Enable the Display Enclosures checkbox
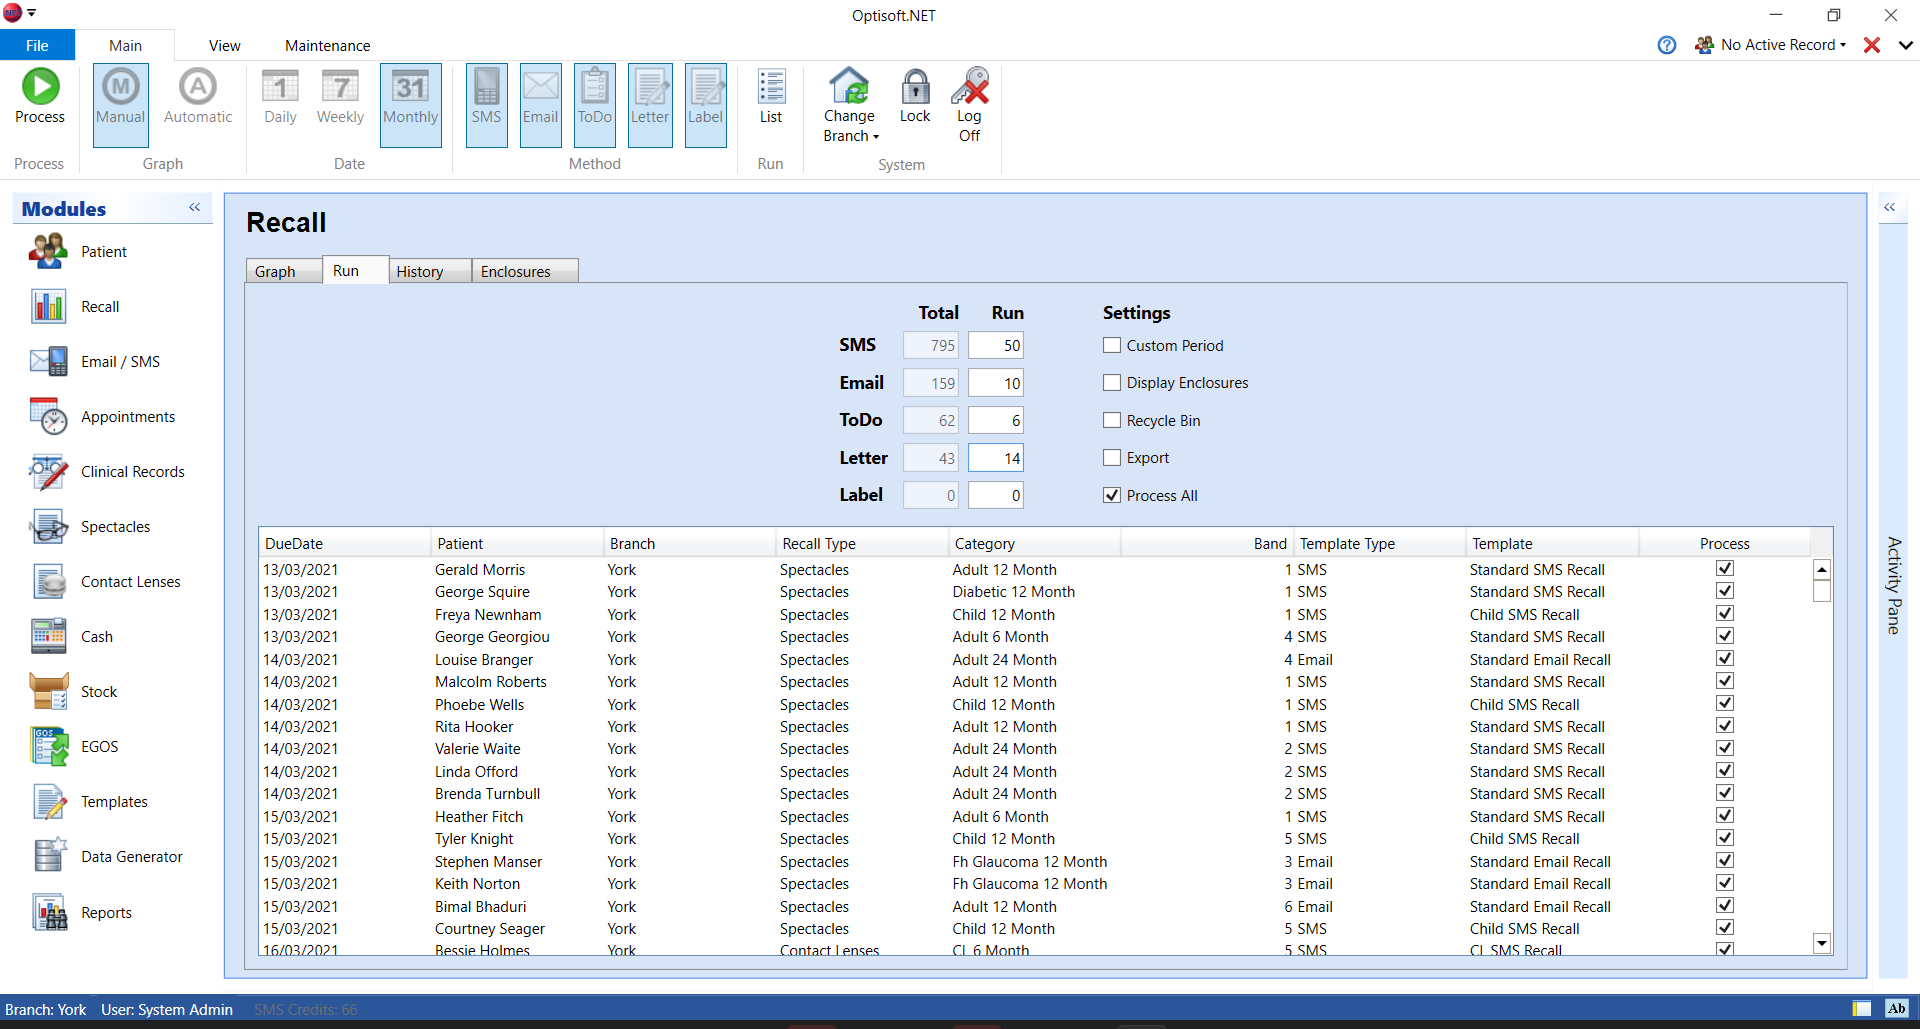 pos(1112,383)
